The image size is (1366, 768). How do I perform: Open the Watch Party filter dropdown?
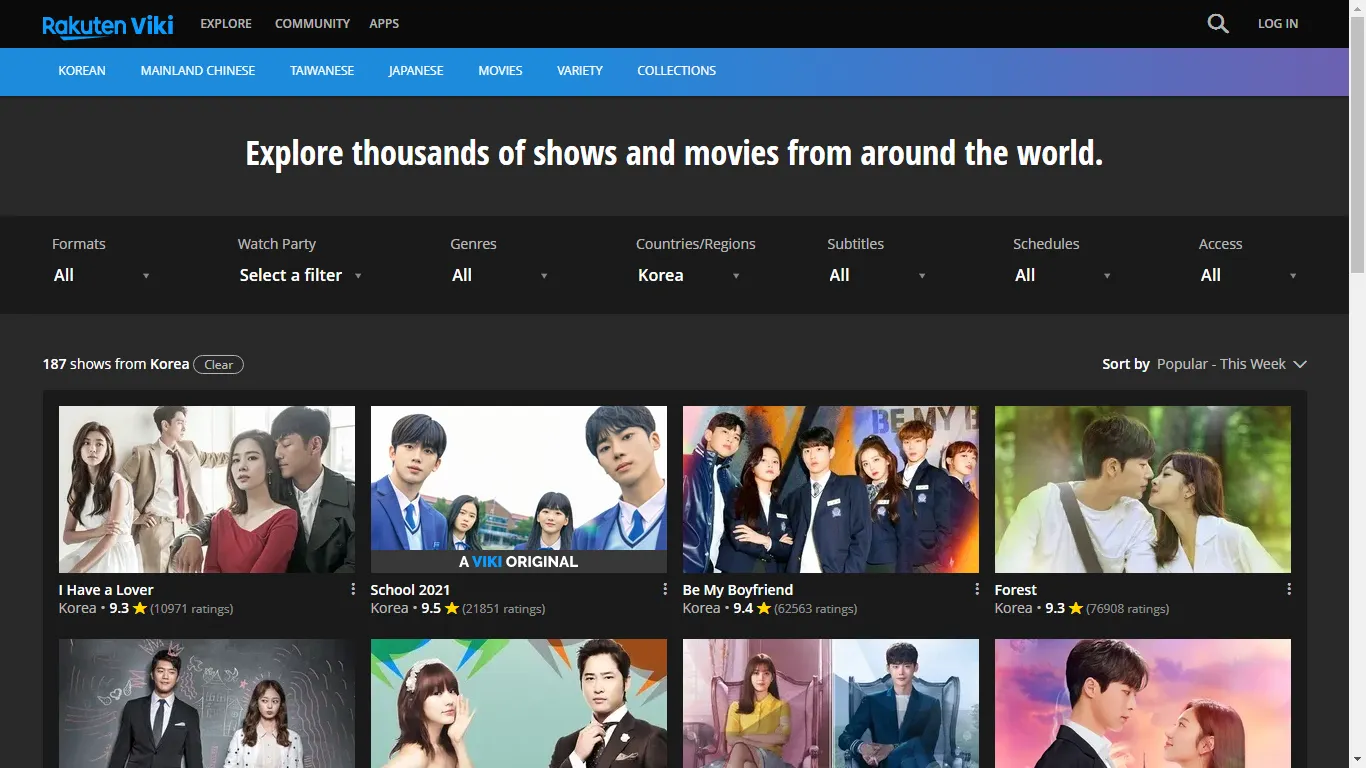[x=300, y=275]
